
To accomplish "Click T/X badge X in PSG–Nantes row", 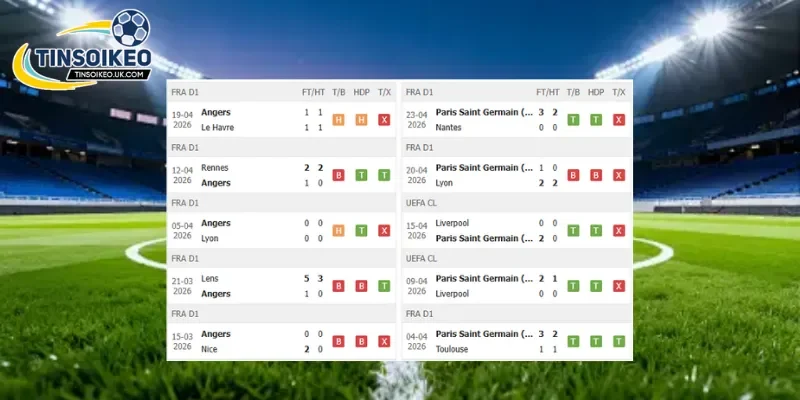I will pos(619,120).
